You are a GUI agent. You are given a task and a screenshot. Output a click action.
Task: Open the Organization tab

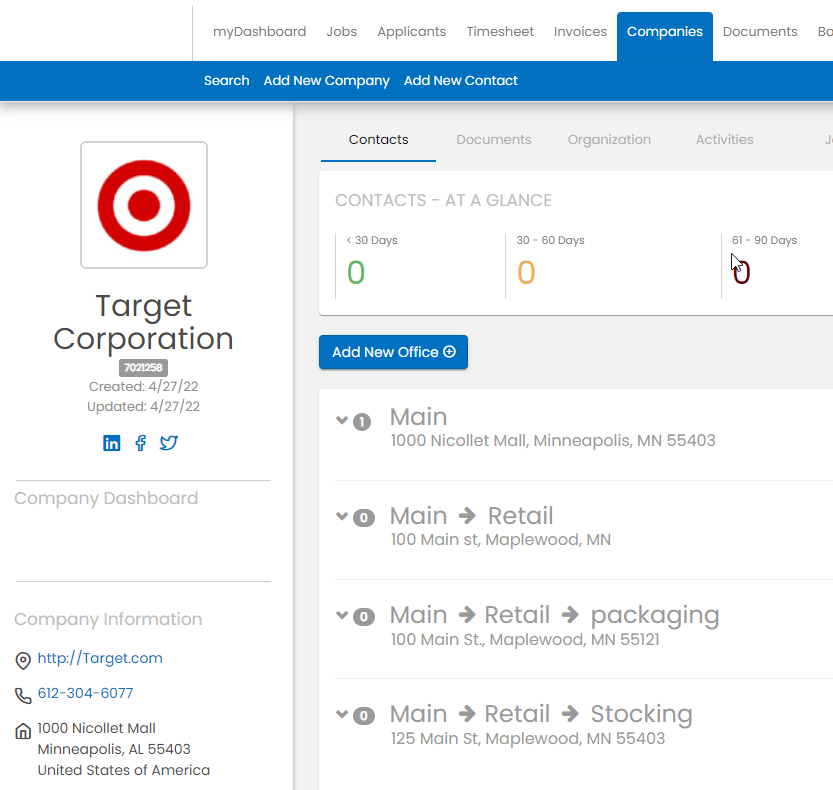[x=609, y=140]
